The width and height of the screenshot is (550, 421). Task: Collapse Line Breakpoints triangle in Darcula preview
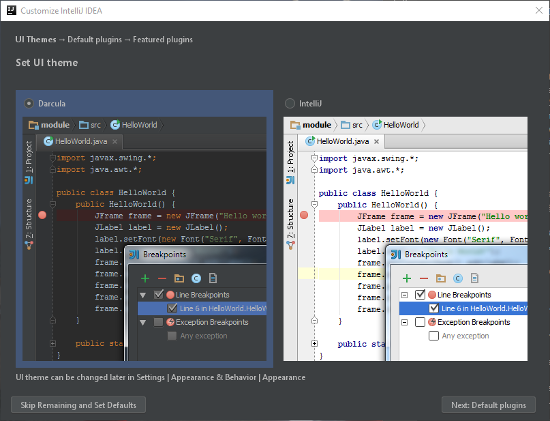[143, 295]
